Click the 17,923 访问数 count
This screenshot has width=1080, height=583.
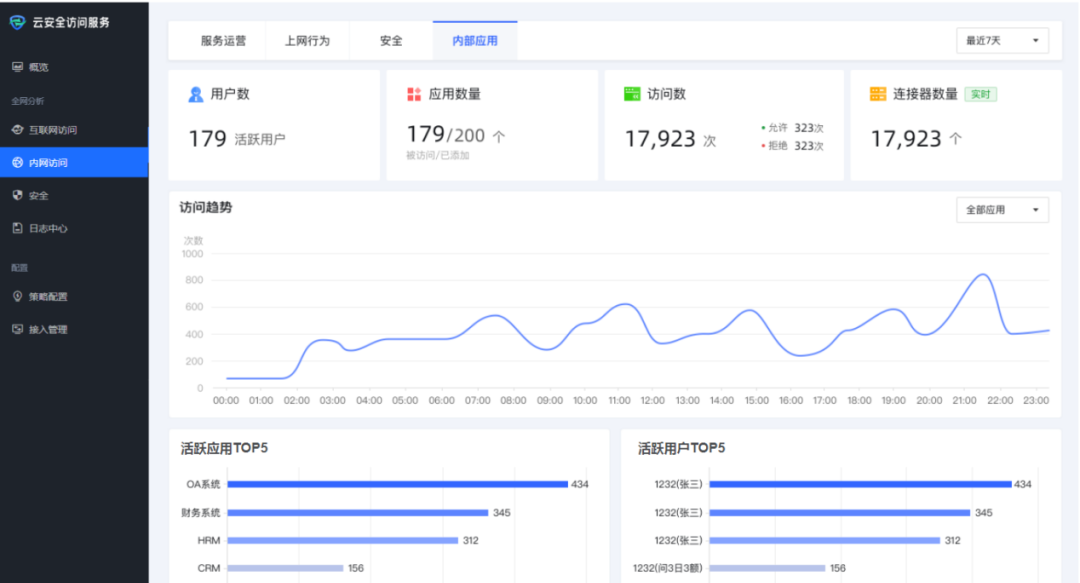click(x=660, y=139)
